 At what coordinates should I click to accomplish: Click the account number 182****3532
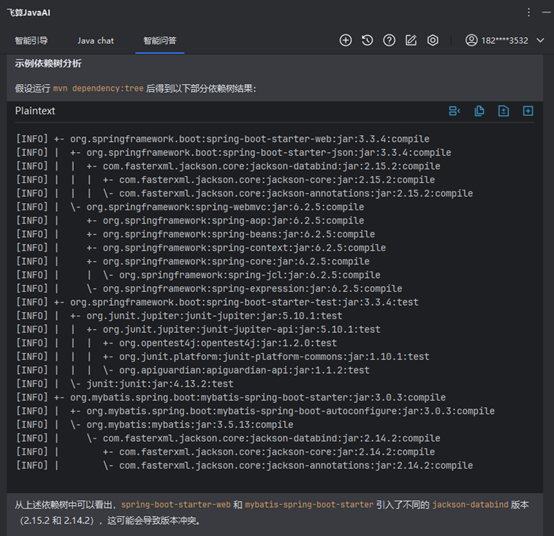click(x=505, y=41)
